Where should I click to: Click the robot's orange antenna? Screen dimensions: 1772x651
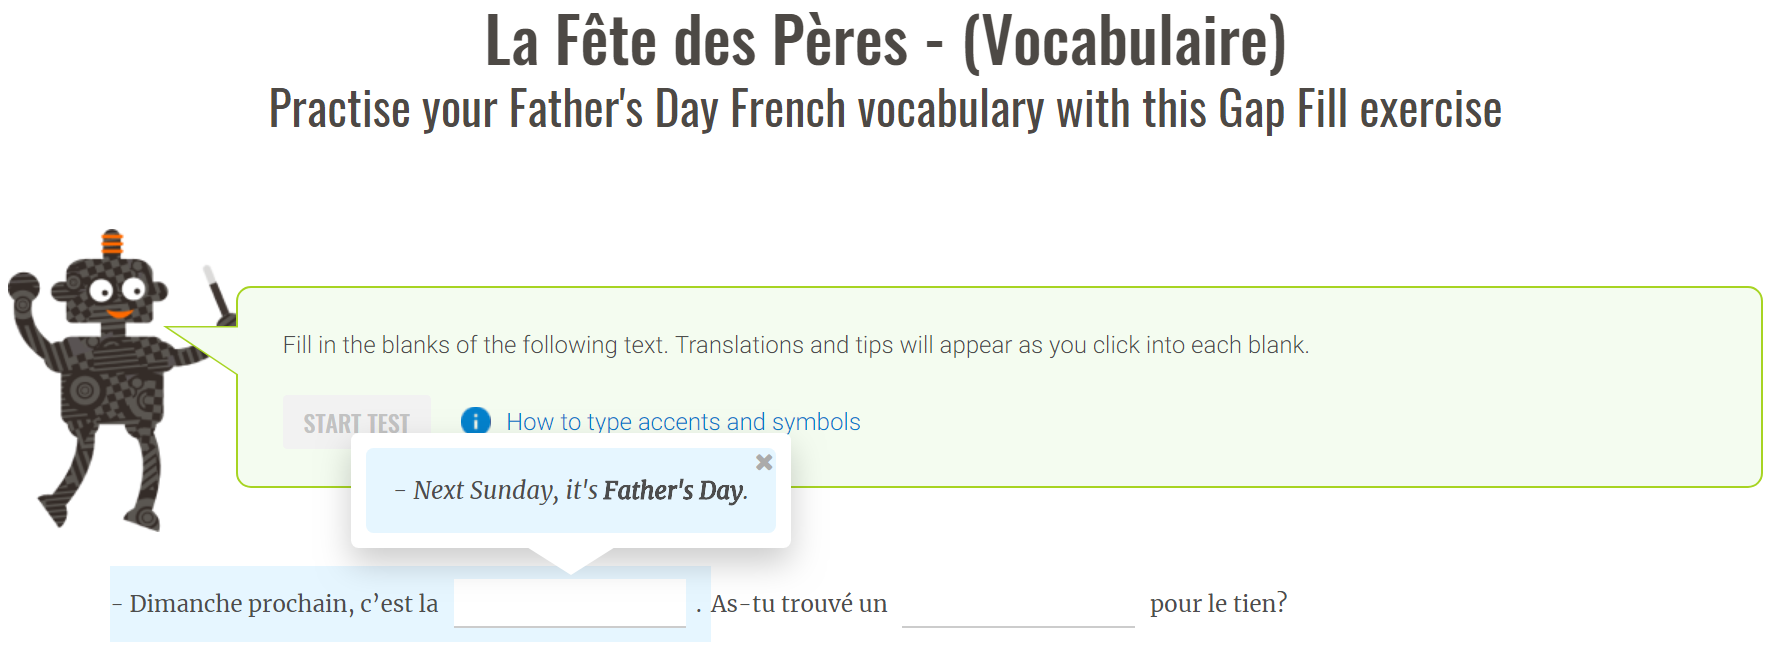click(x=112, y=243)
